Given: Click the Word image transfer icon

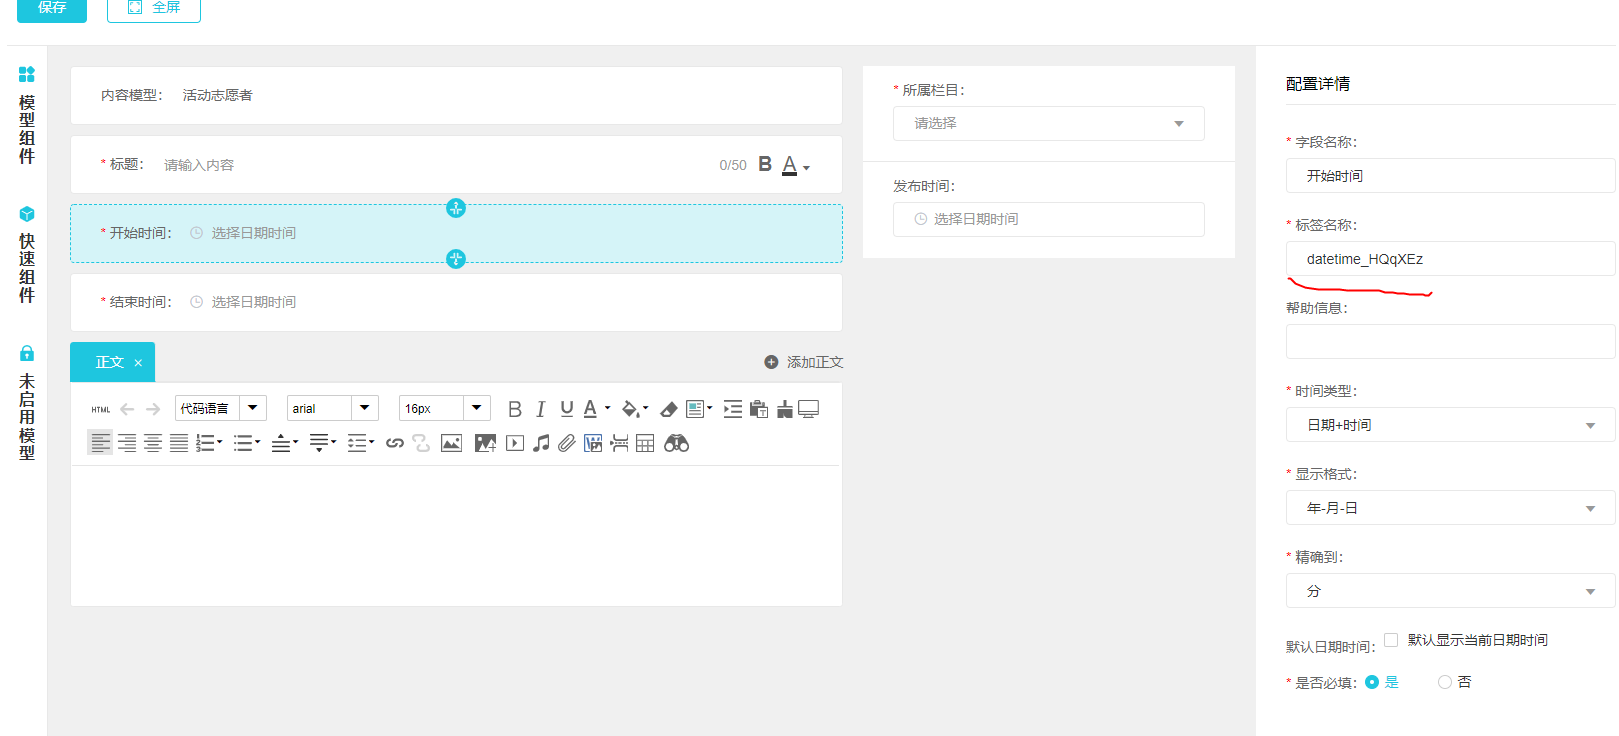Looking at the screenshot, I should 593,443.
